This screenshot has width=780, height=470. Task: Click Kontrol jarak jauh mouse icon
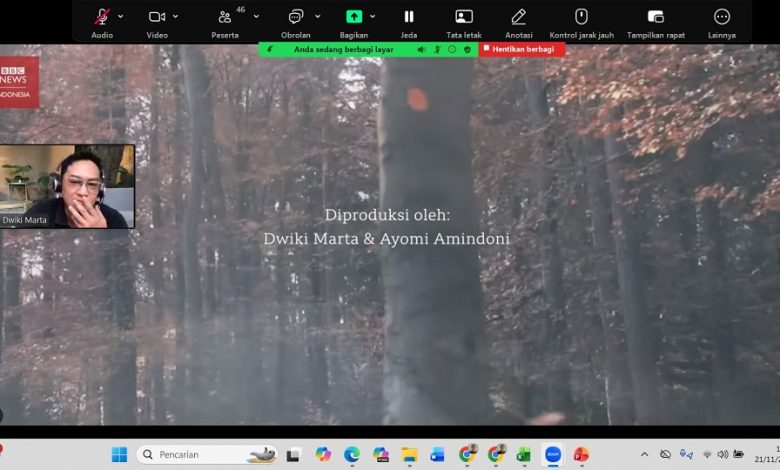pos(581,17)
